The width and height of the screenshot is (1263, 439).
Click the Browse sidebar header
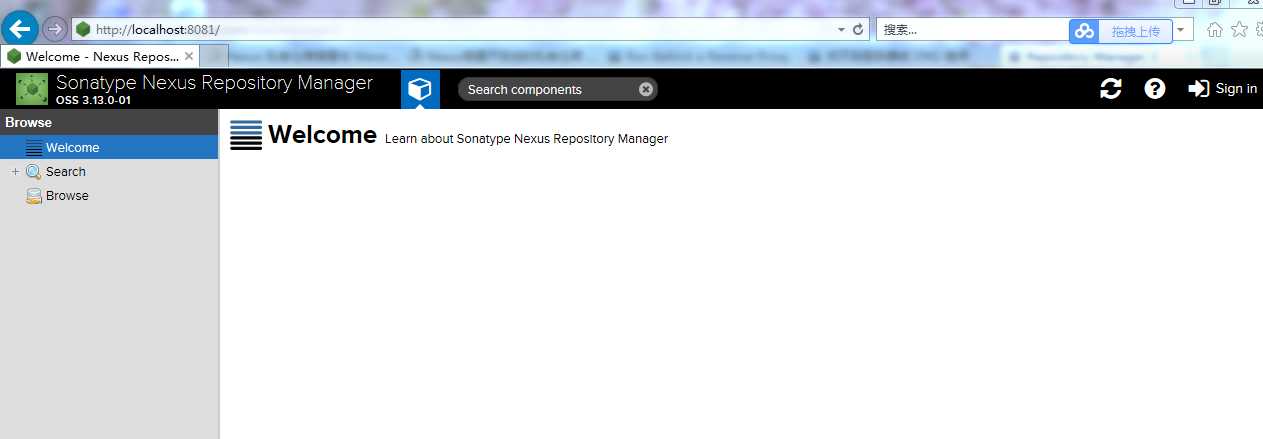[109, 122]
